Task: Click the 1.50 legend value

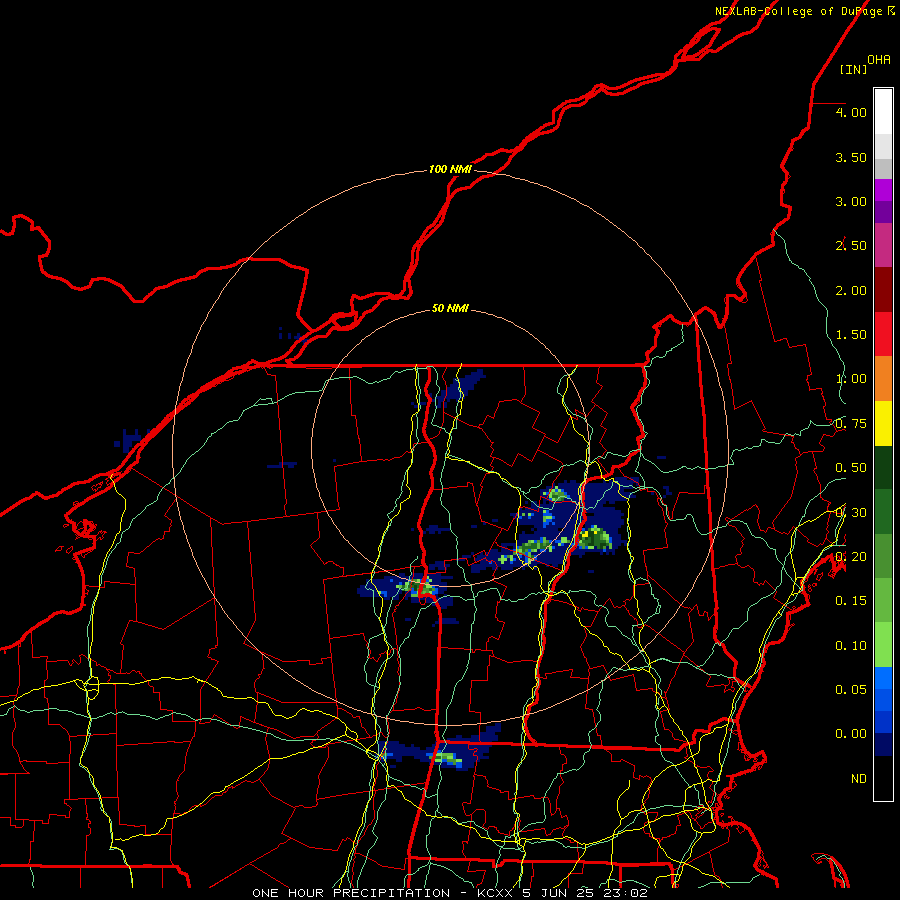Action: pyautogui.click(x=851, y=335)
